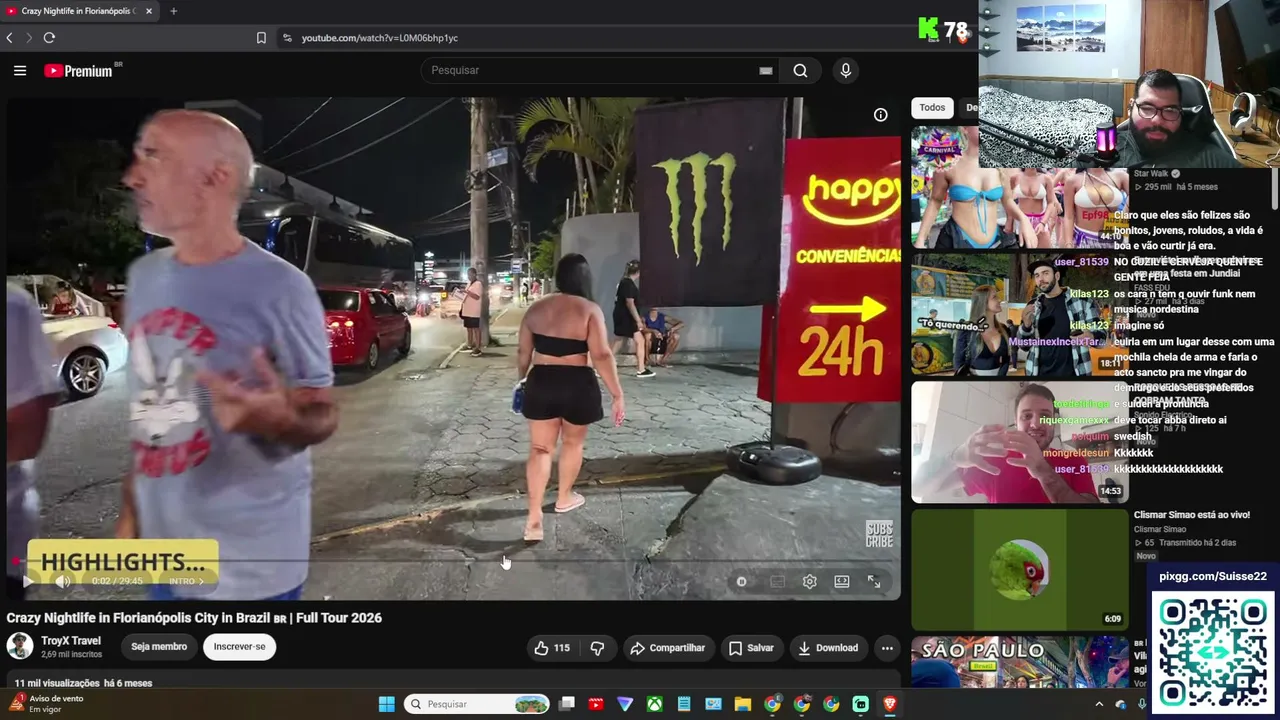Select the youtube.com address bar URL
Viewport: 1280px width, 720px height.
pos(380,38)
